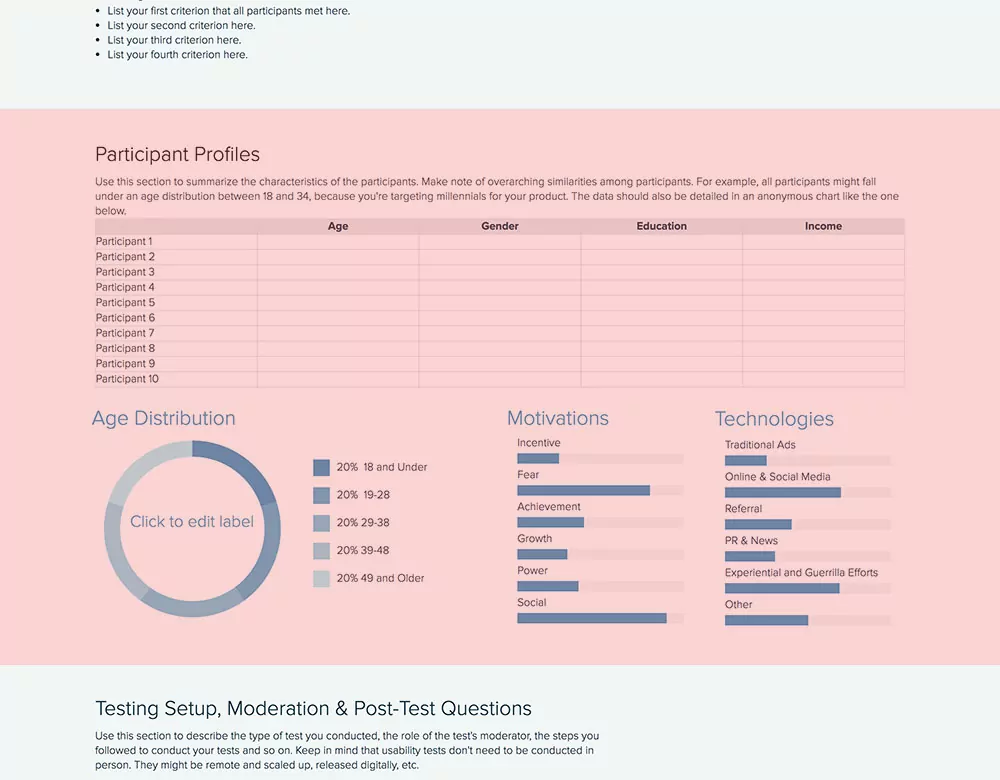Click the Age Distribution section title
The height and width of the screenshot is (780, 1000).
coord(163,418)
